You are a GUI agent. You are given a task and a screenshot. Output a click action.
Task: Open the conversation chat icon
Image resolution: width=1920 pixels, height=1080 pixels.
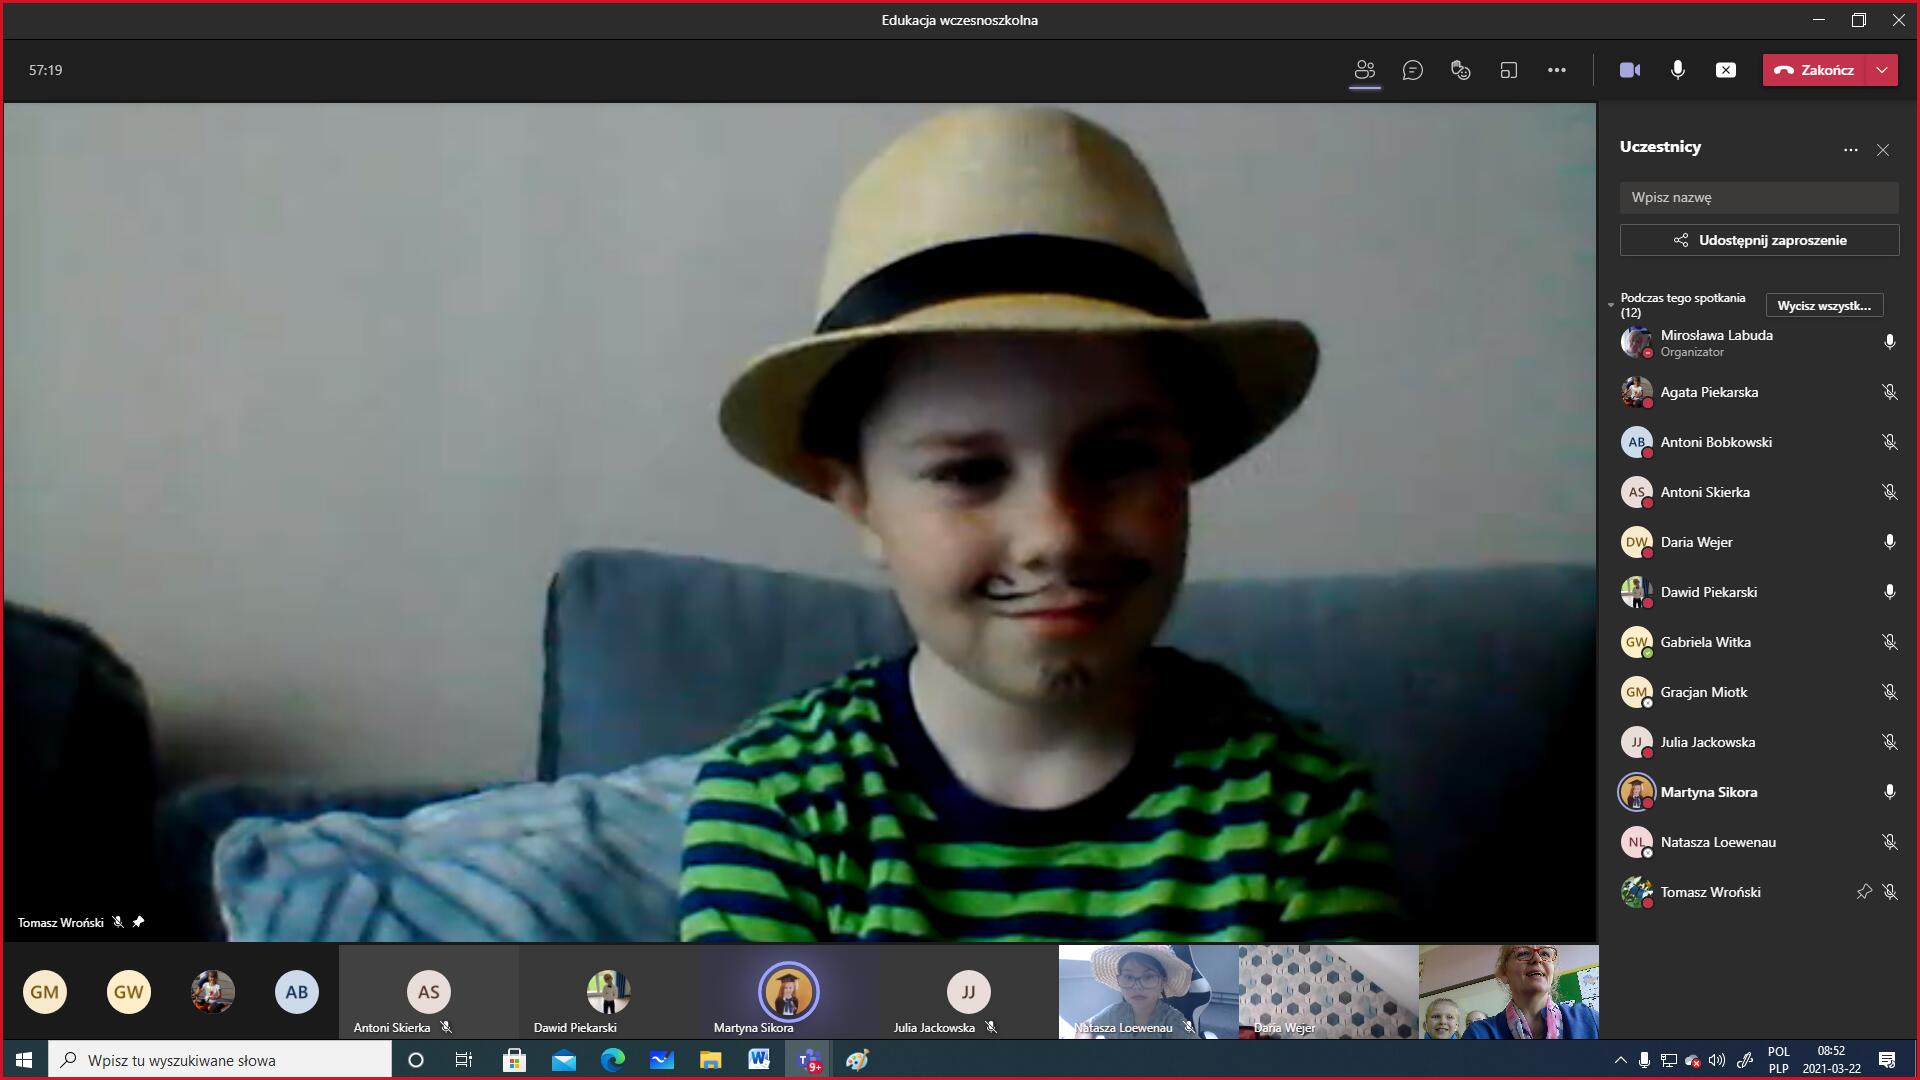(x=1412, y=70)
